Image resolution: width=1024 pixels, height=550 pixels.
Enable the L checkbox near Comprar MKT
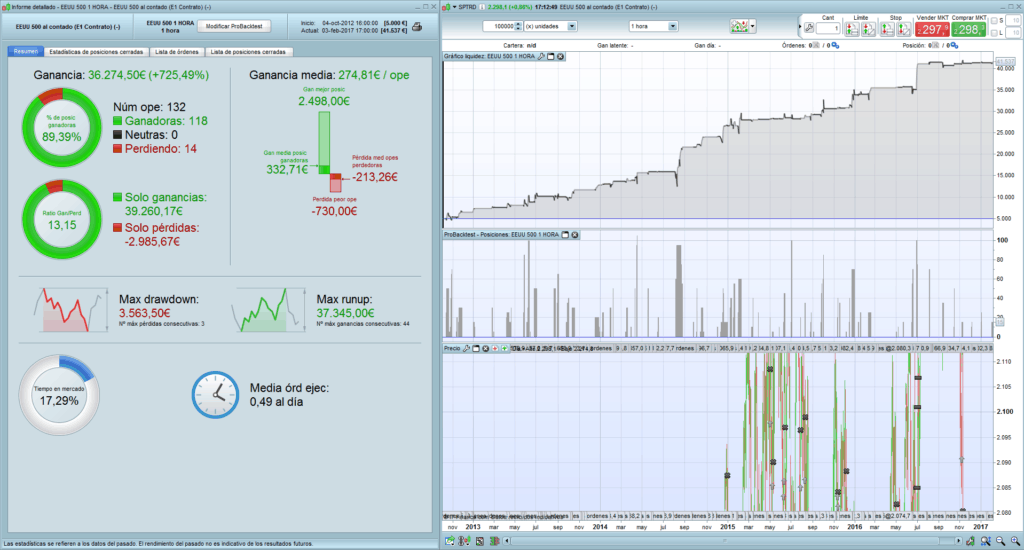click(x=994, y=33)
